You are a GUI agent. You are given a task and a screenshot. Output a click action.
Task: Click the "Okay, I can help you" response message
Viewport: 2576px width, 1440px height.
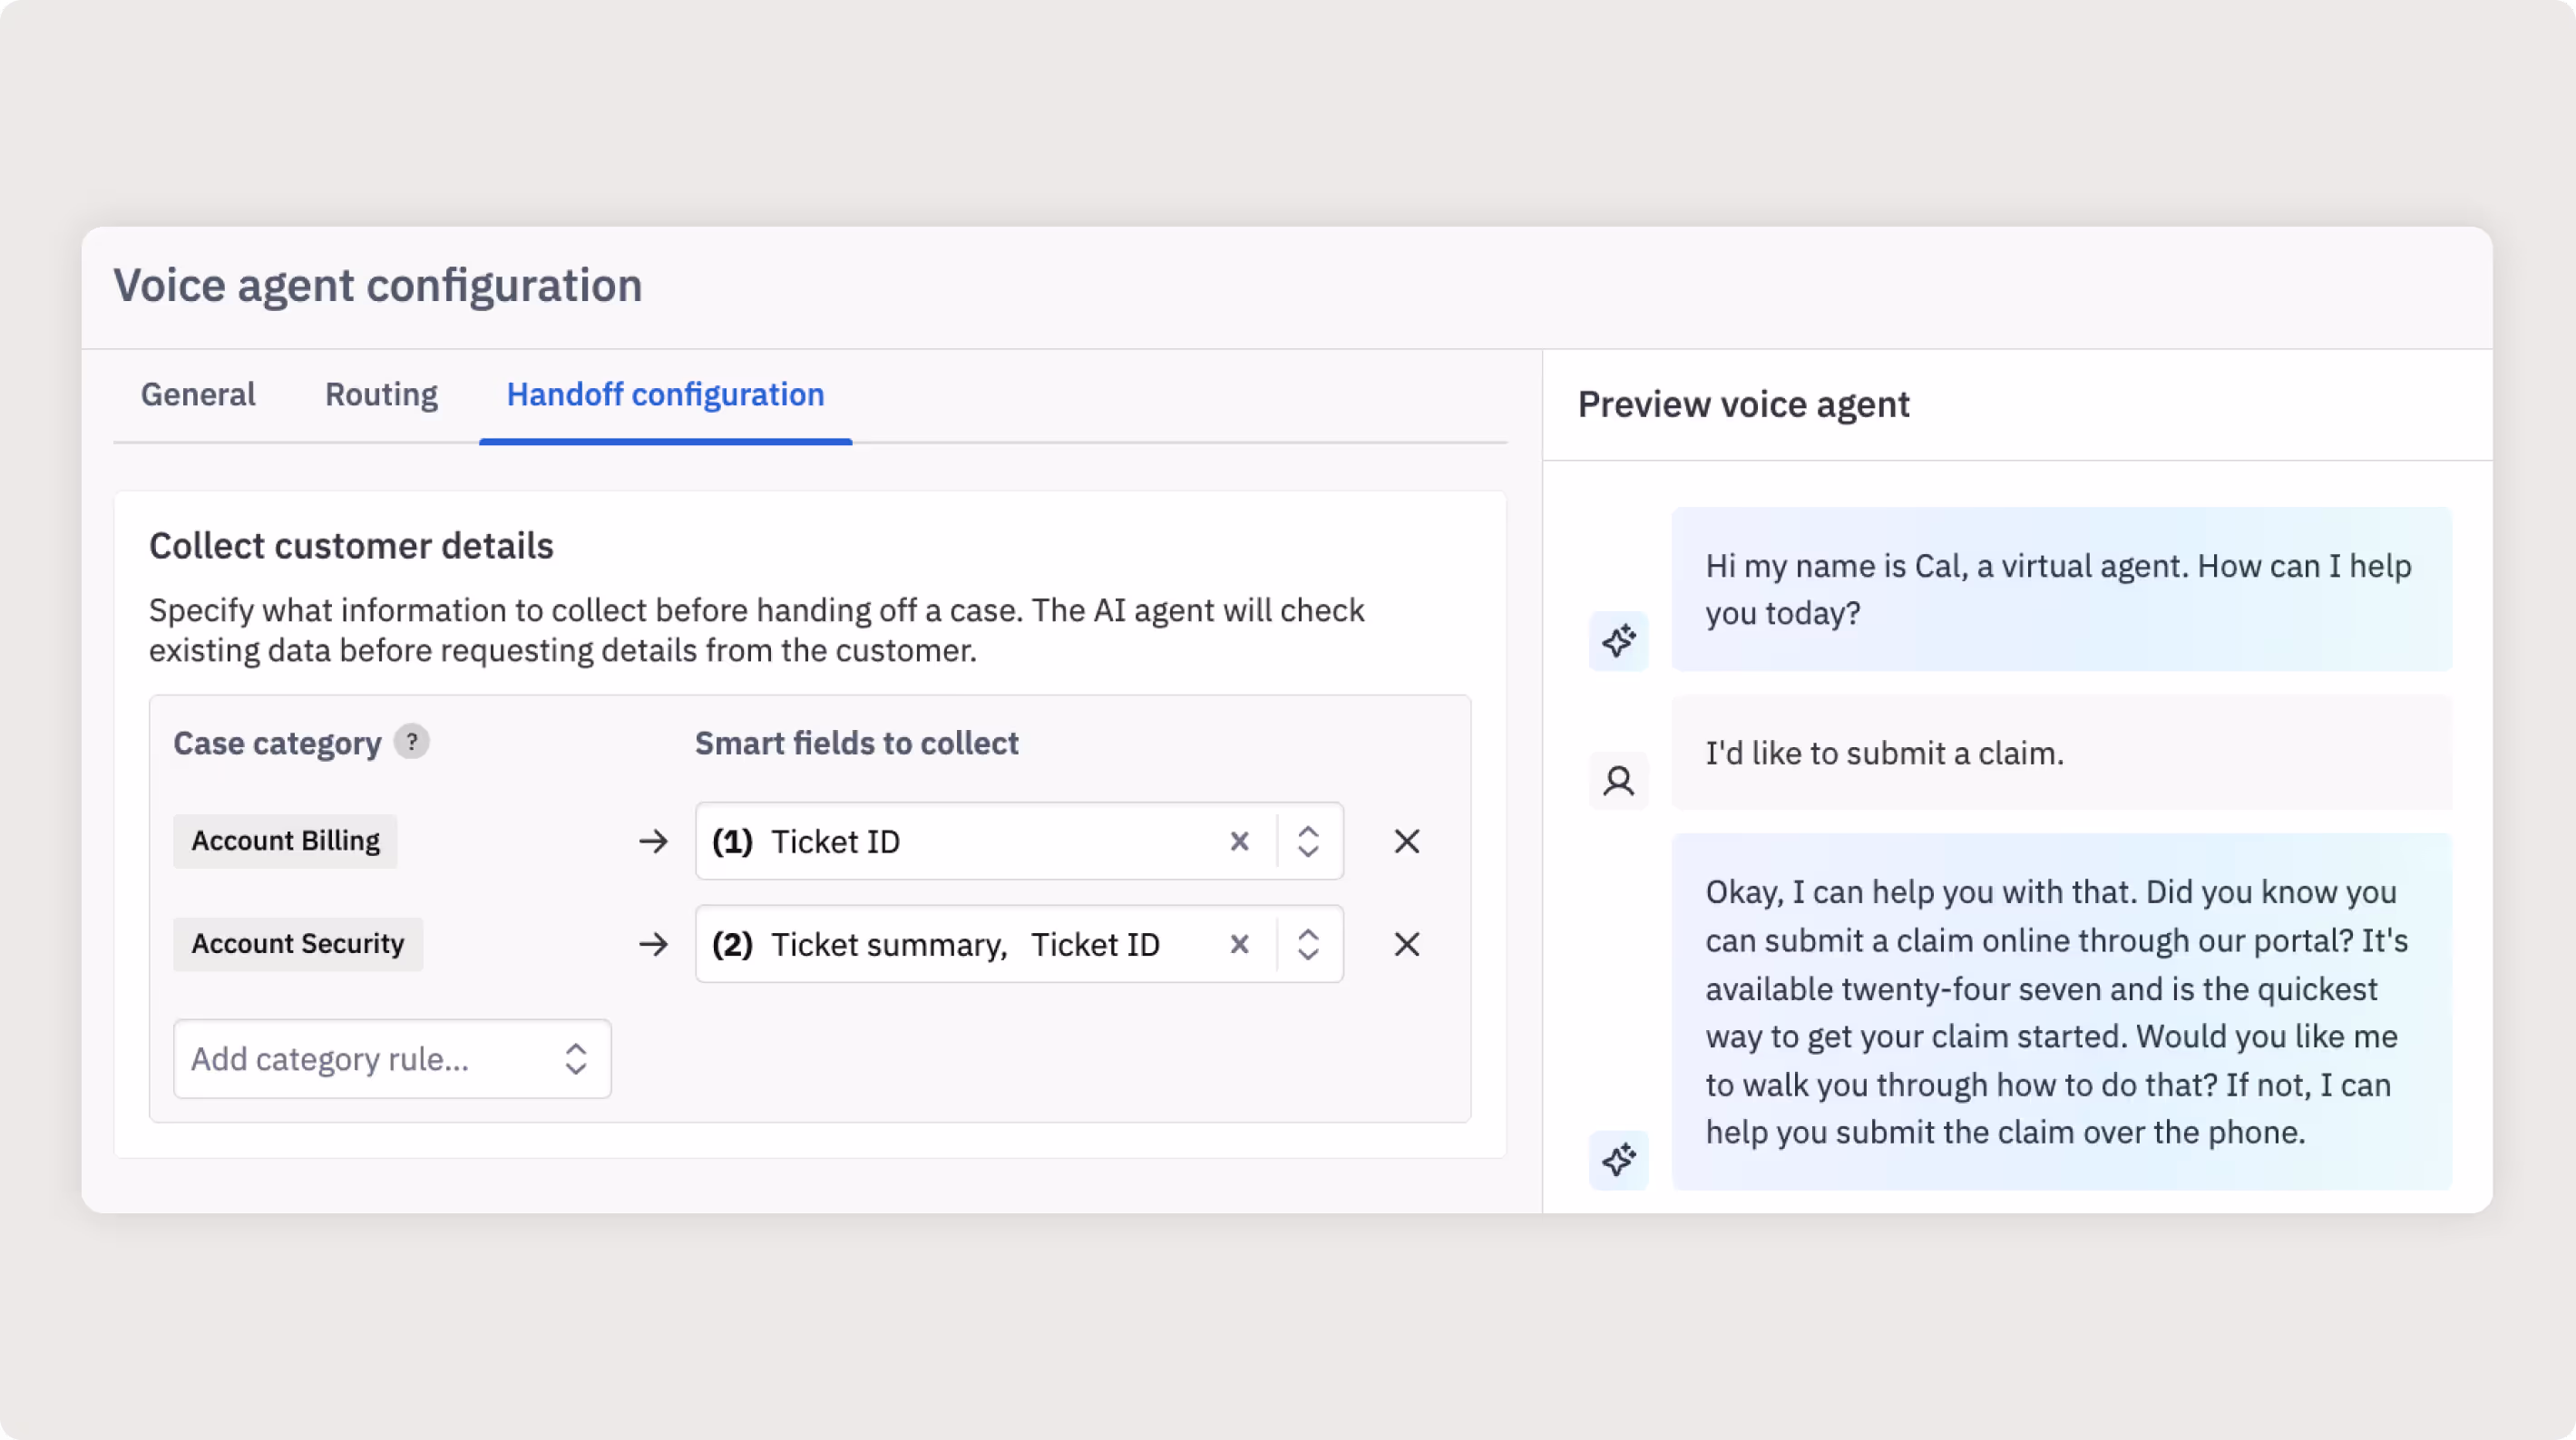tap(2061, 1012)
